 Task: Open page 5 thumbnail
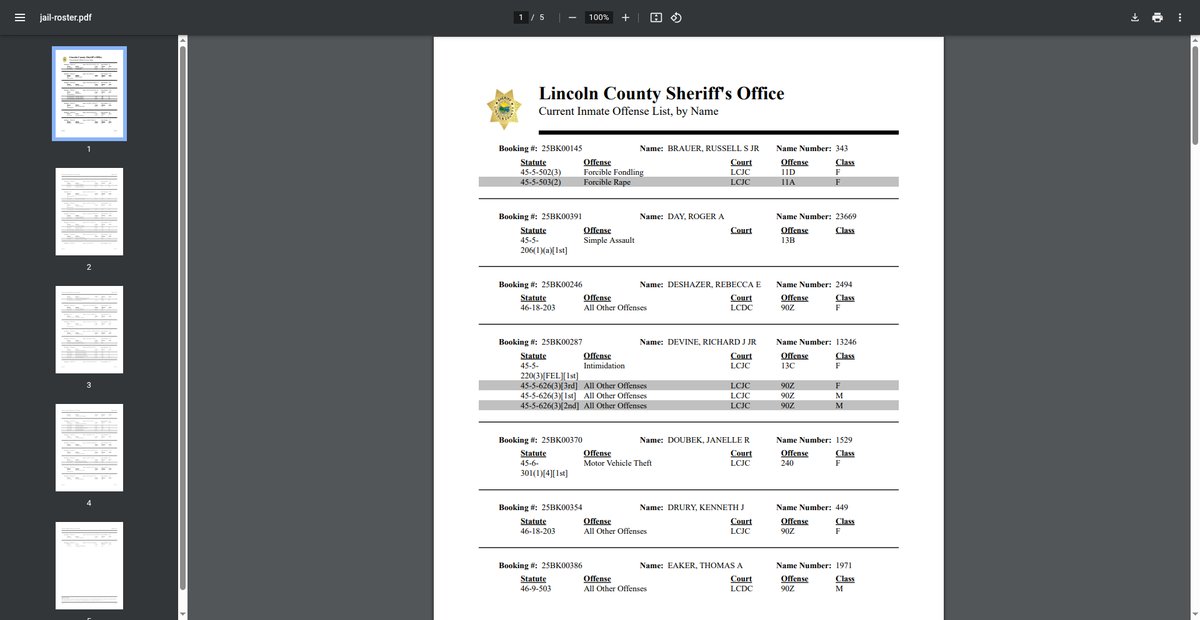(x=89, y=566)
